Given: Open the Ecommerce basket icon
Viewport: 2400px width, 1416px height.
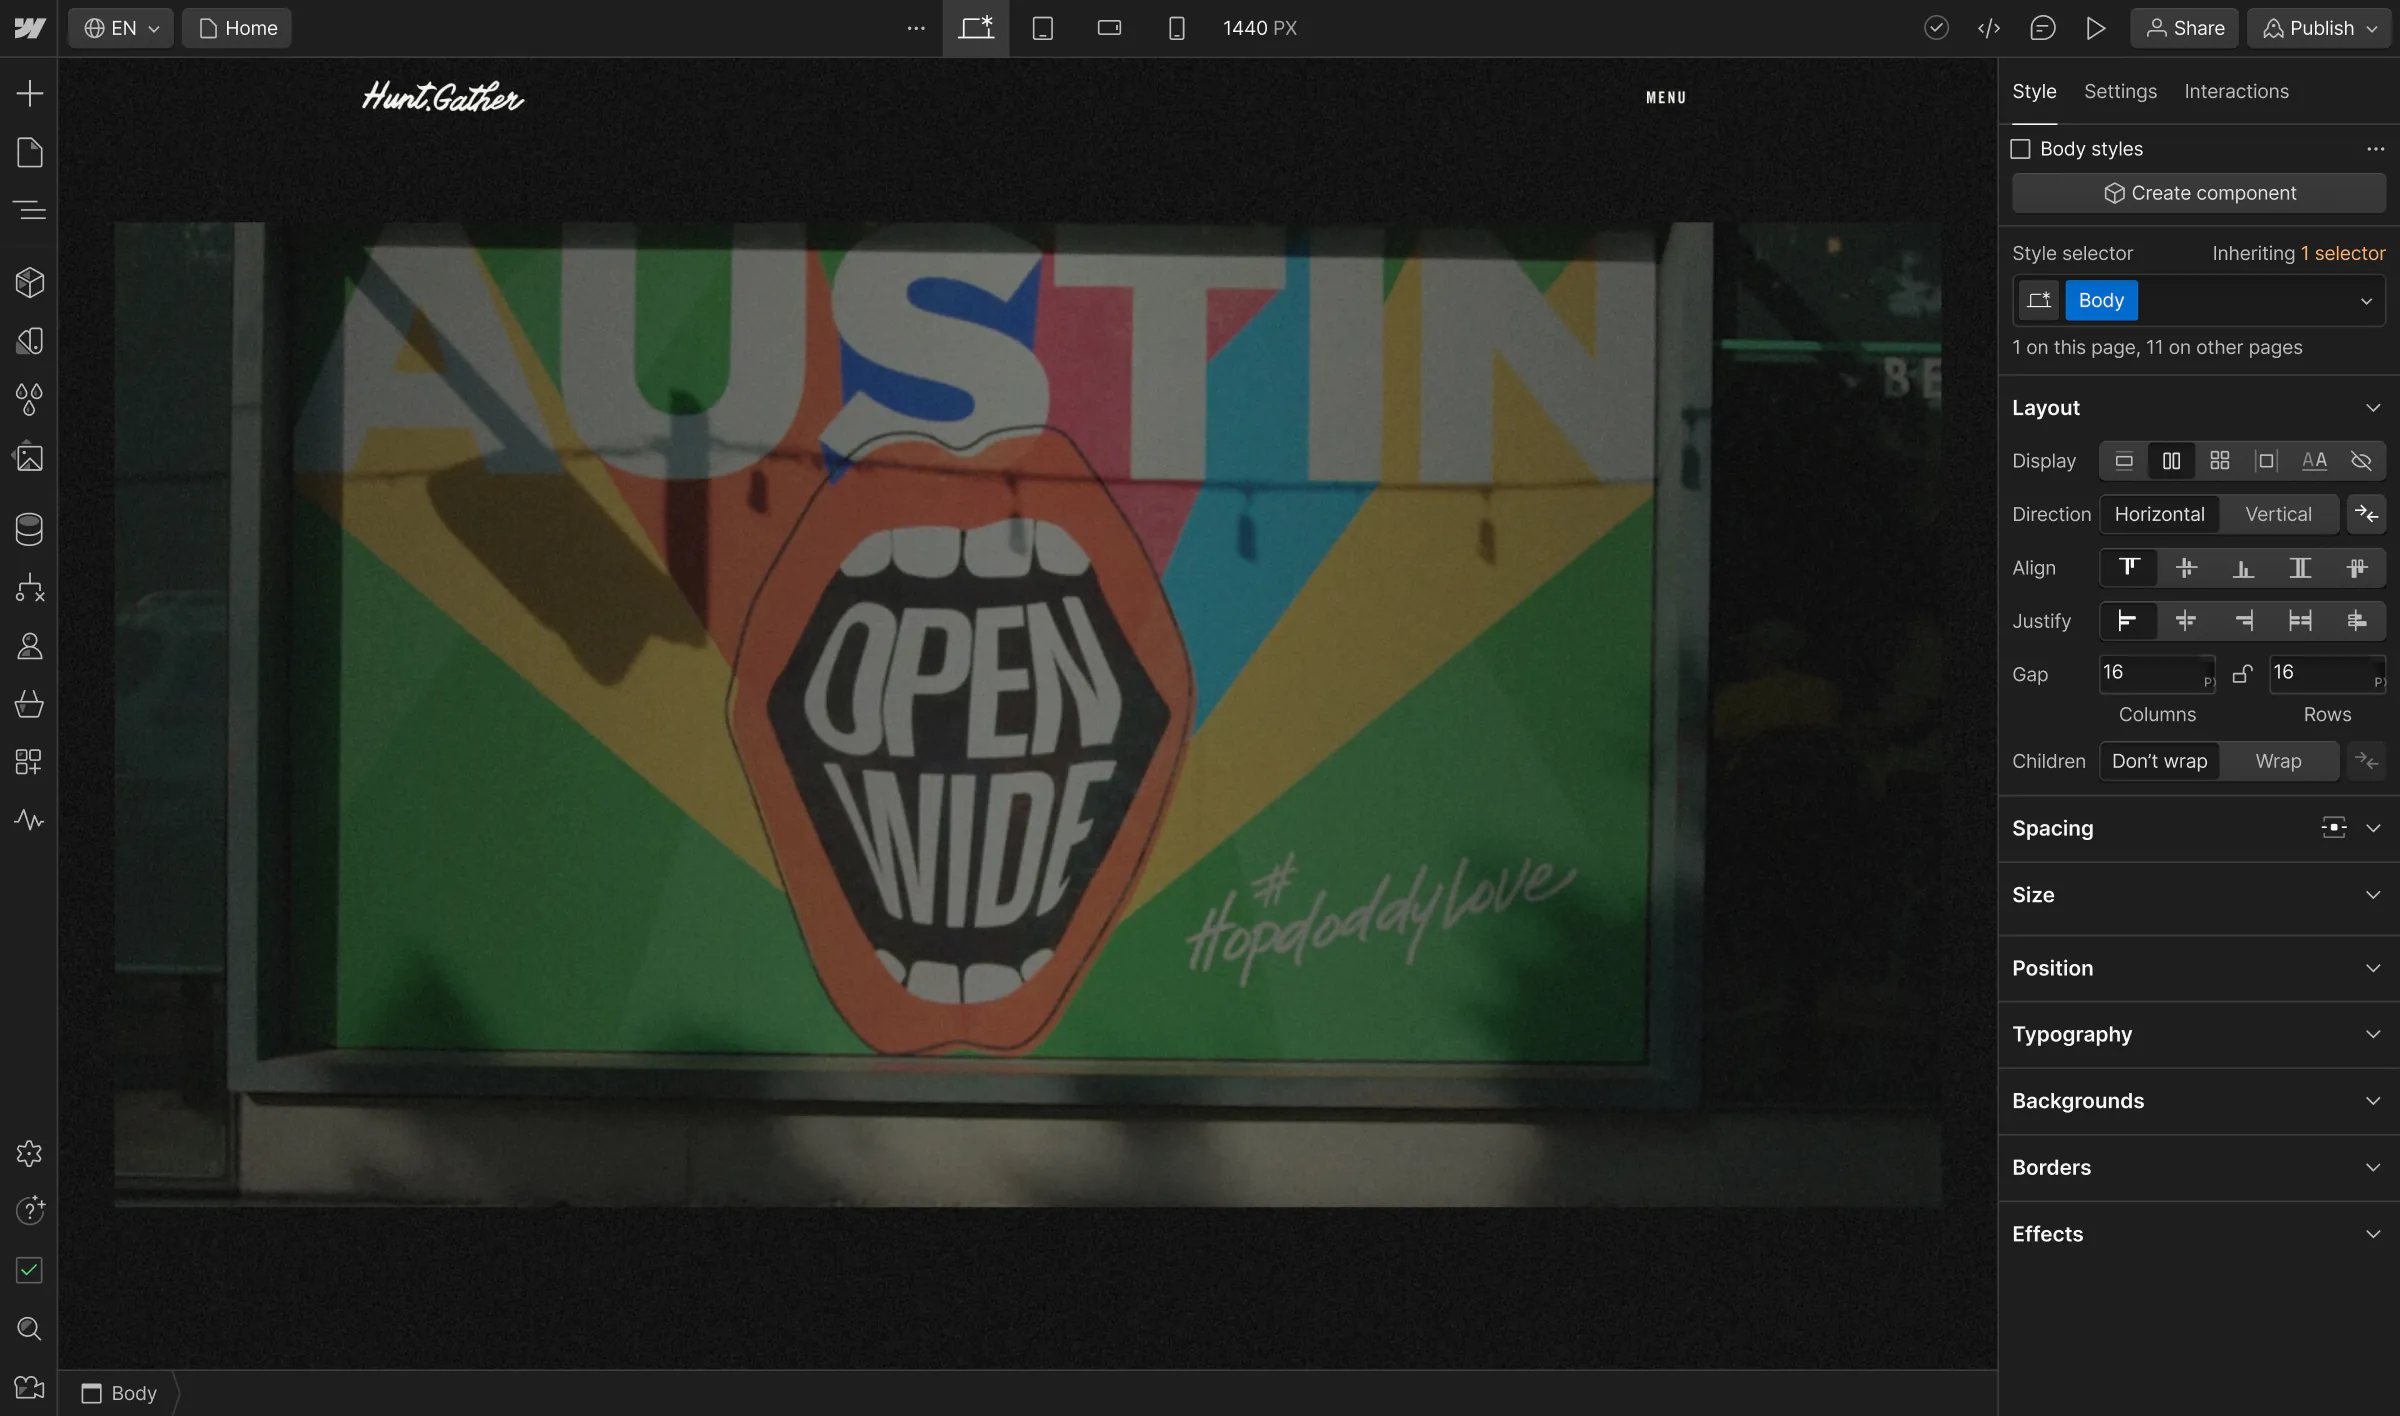Looking at the screenshot, I should (29, 704).
